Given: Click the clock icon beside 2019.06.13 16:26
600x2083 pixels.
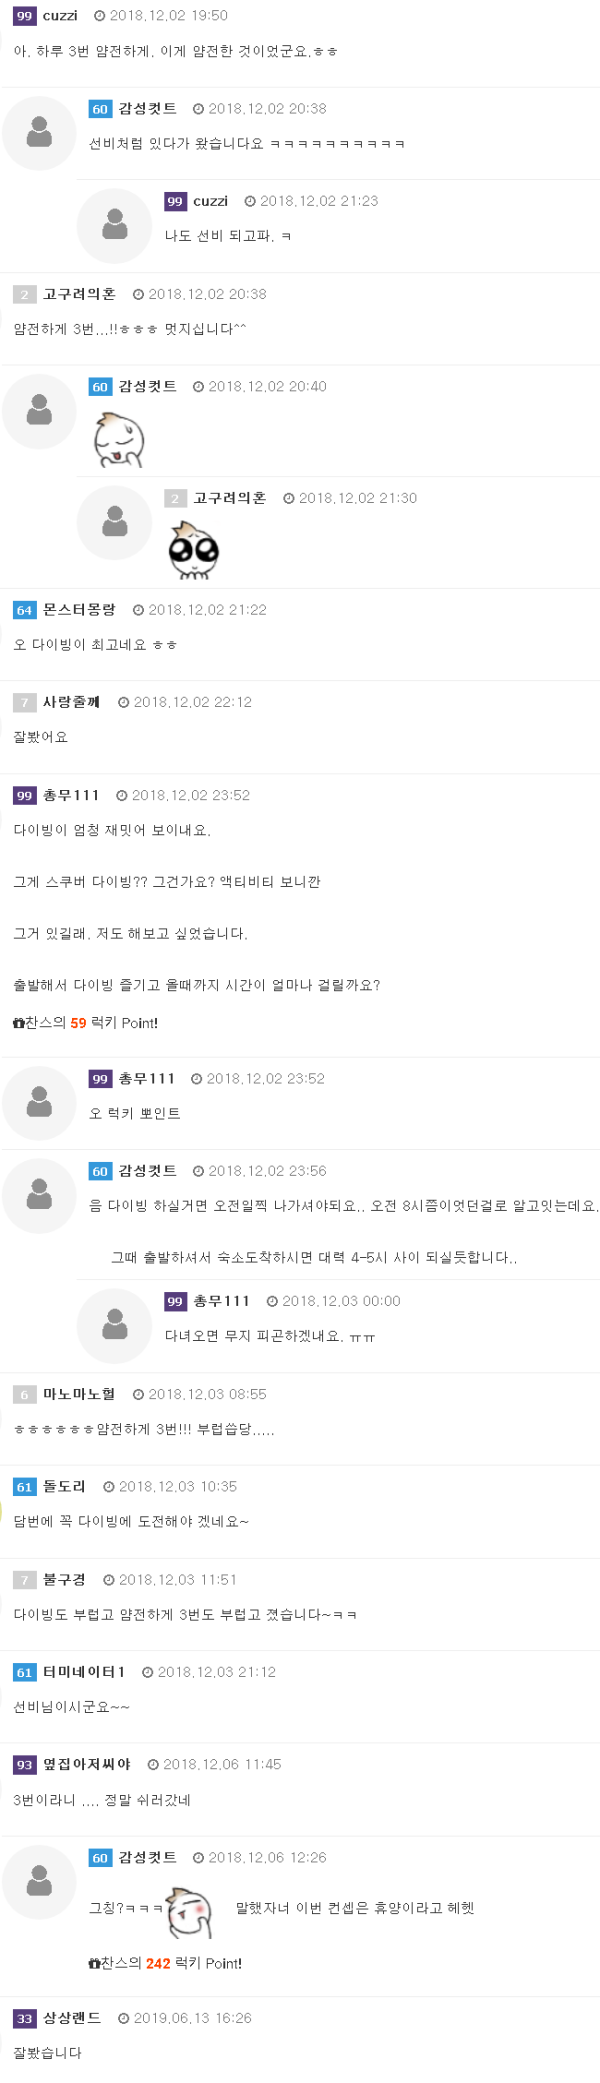Looking at the screenshot, I should [124, 2018].
